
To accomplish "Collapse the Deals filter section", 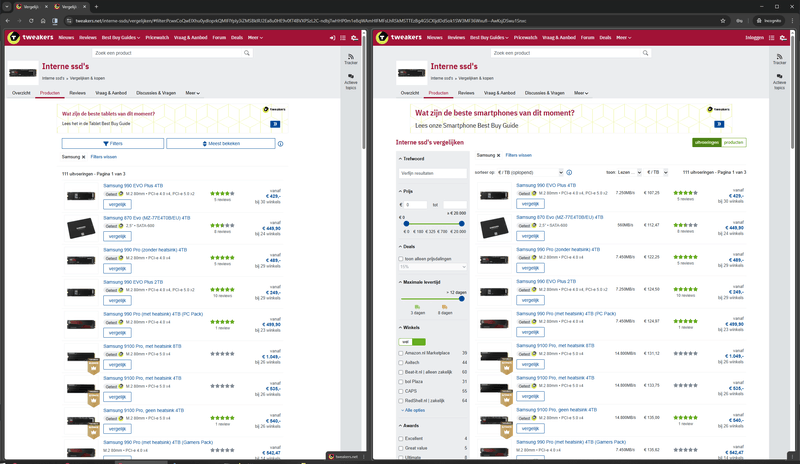I will [407, 247].
